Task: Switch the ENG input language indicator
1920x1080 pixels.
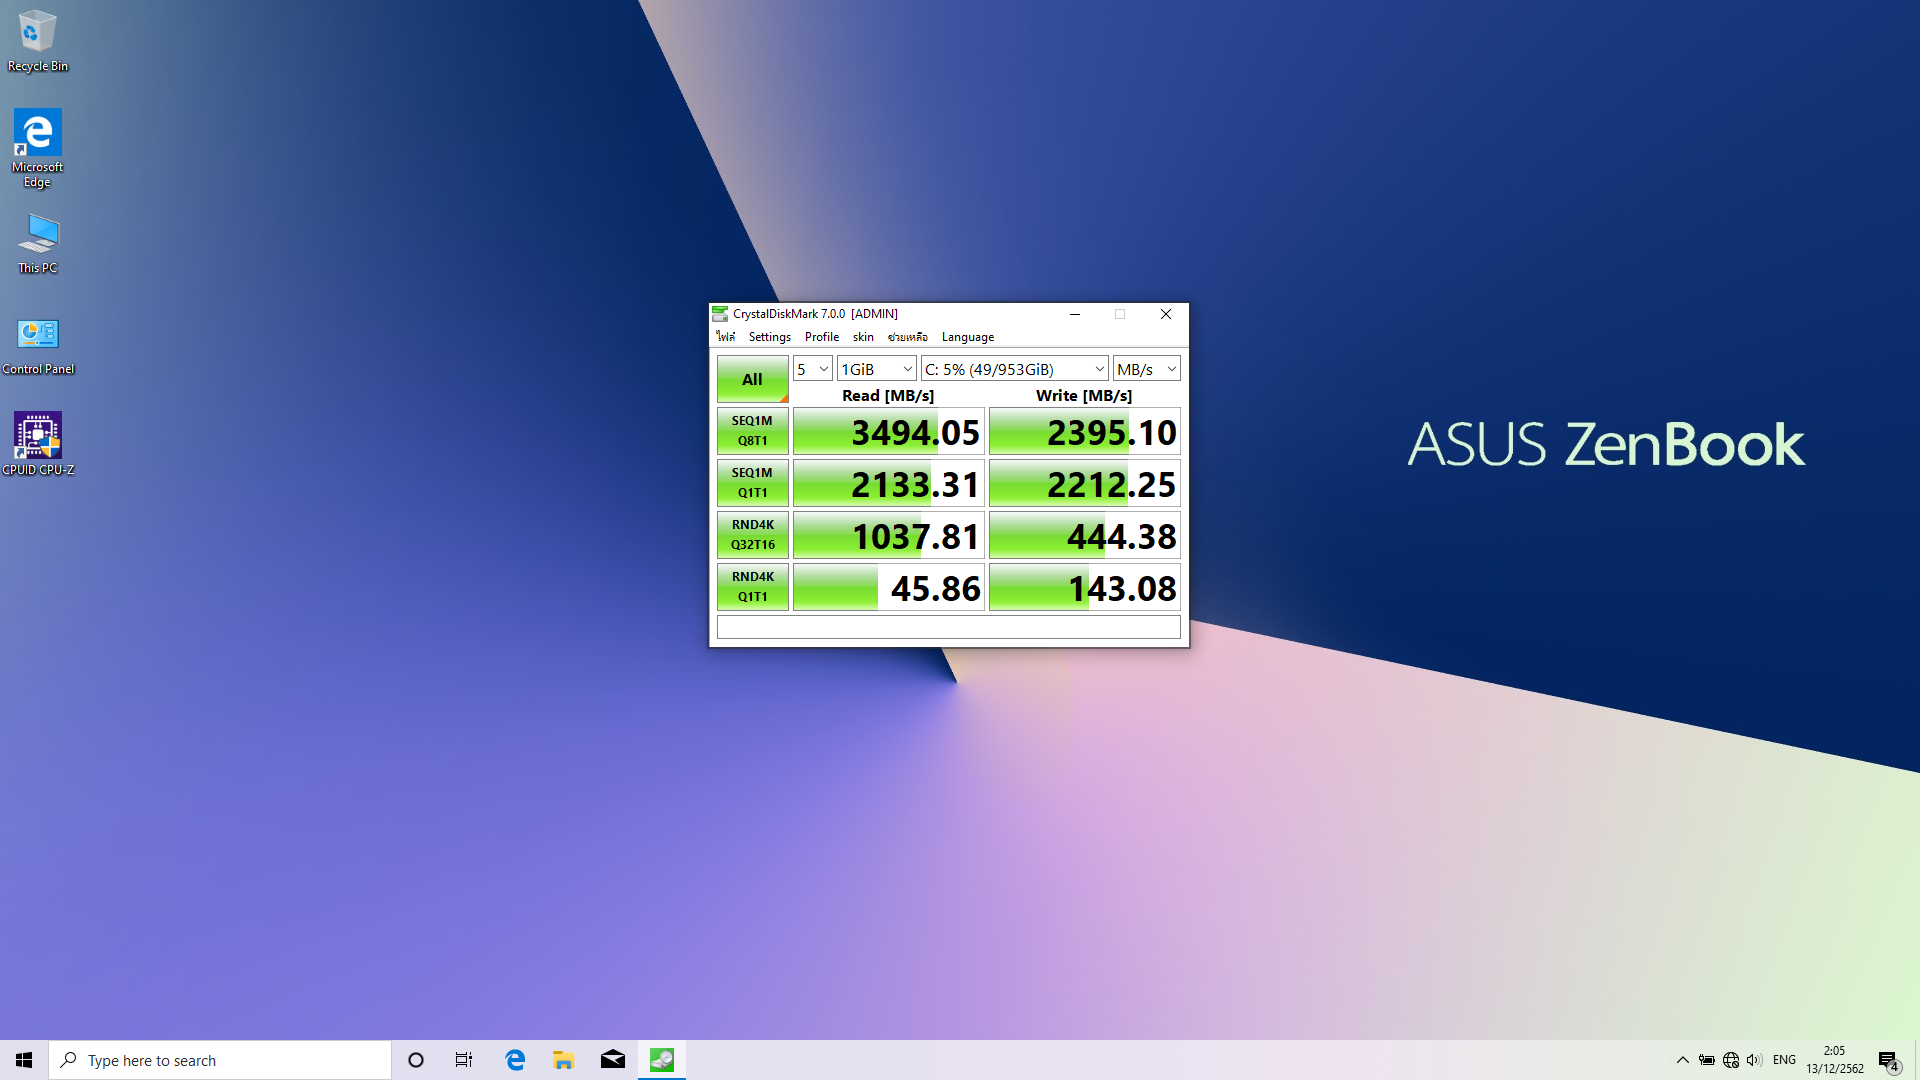Action: coord(1784,1060)
